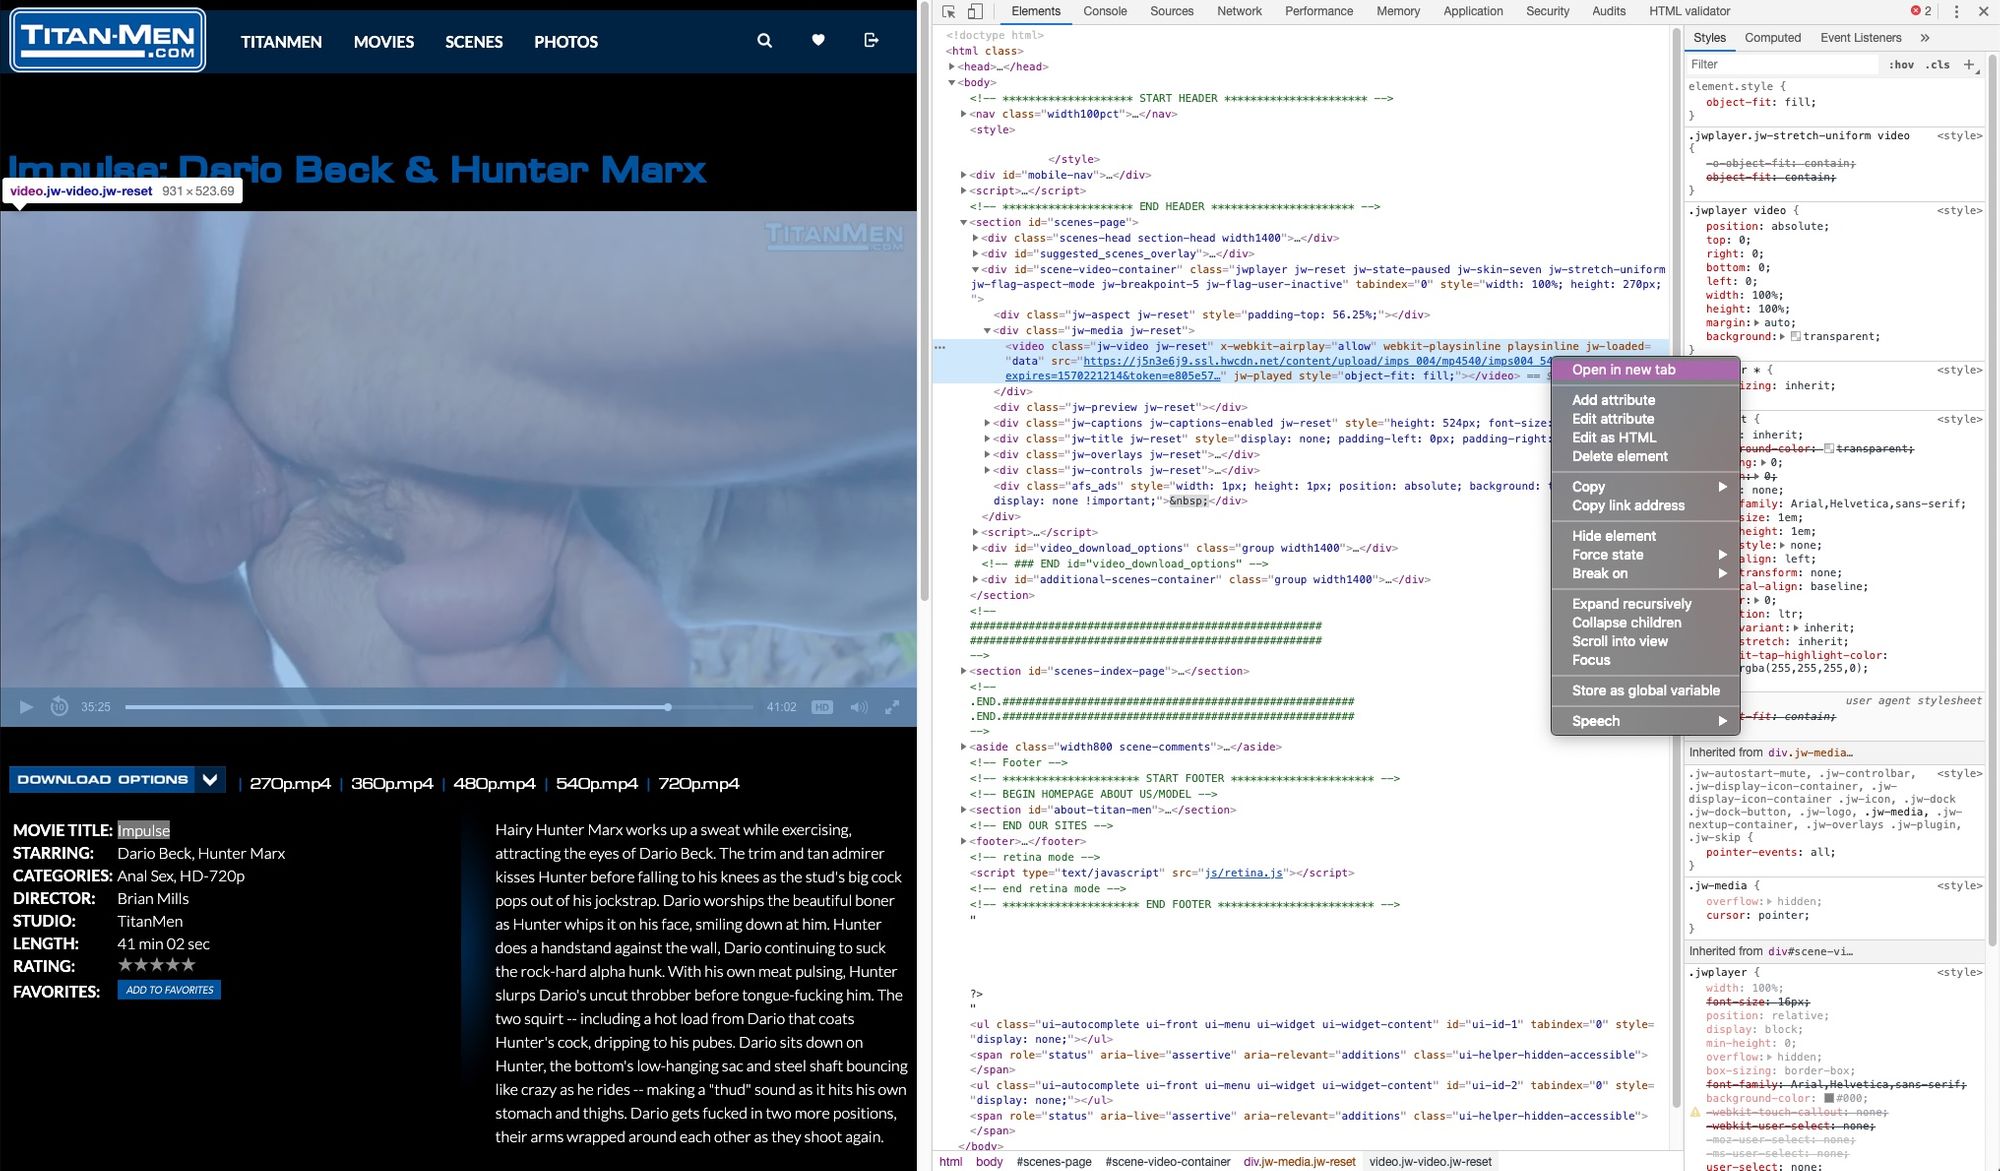This screenshot has height=1171, width=2000.
Task: Expand the video_download_options div node
Action: 976,548
